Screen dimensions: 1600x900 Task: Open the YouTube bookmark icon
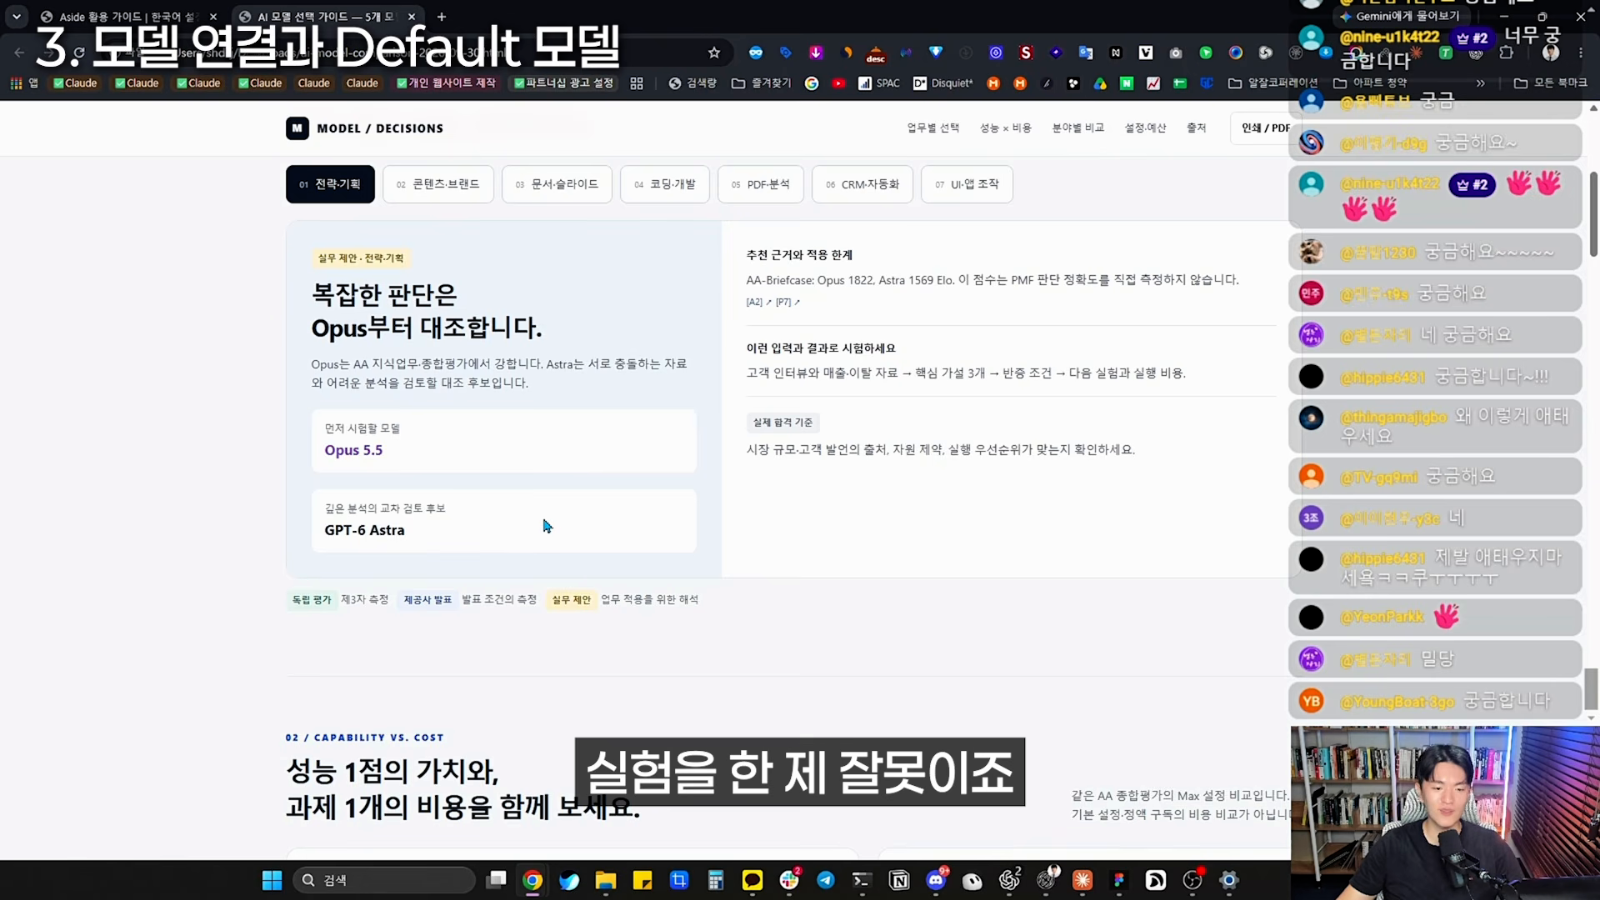[838, 83]
